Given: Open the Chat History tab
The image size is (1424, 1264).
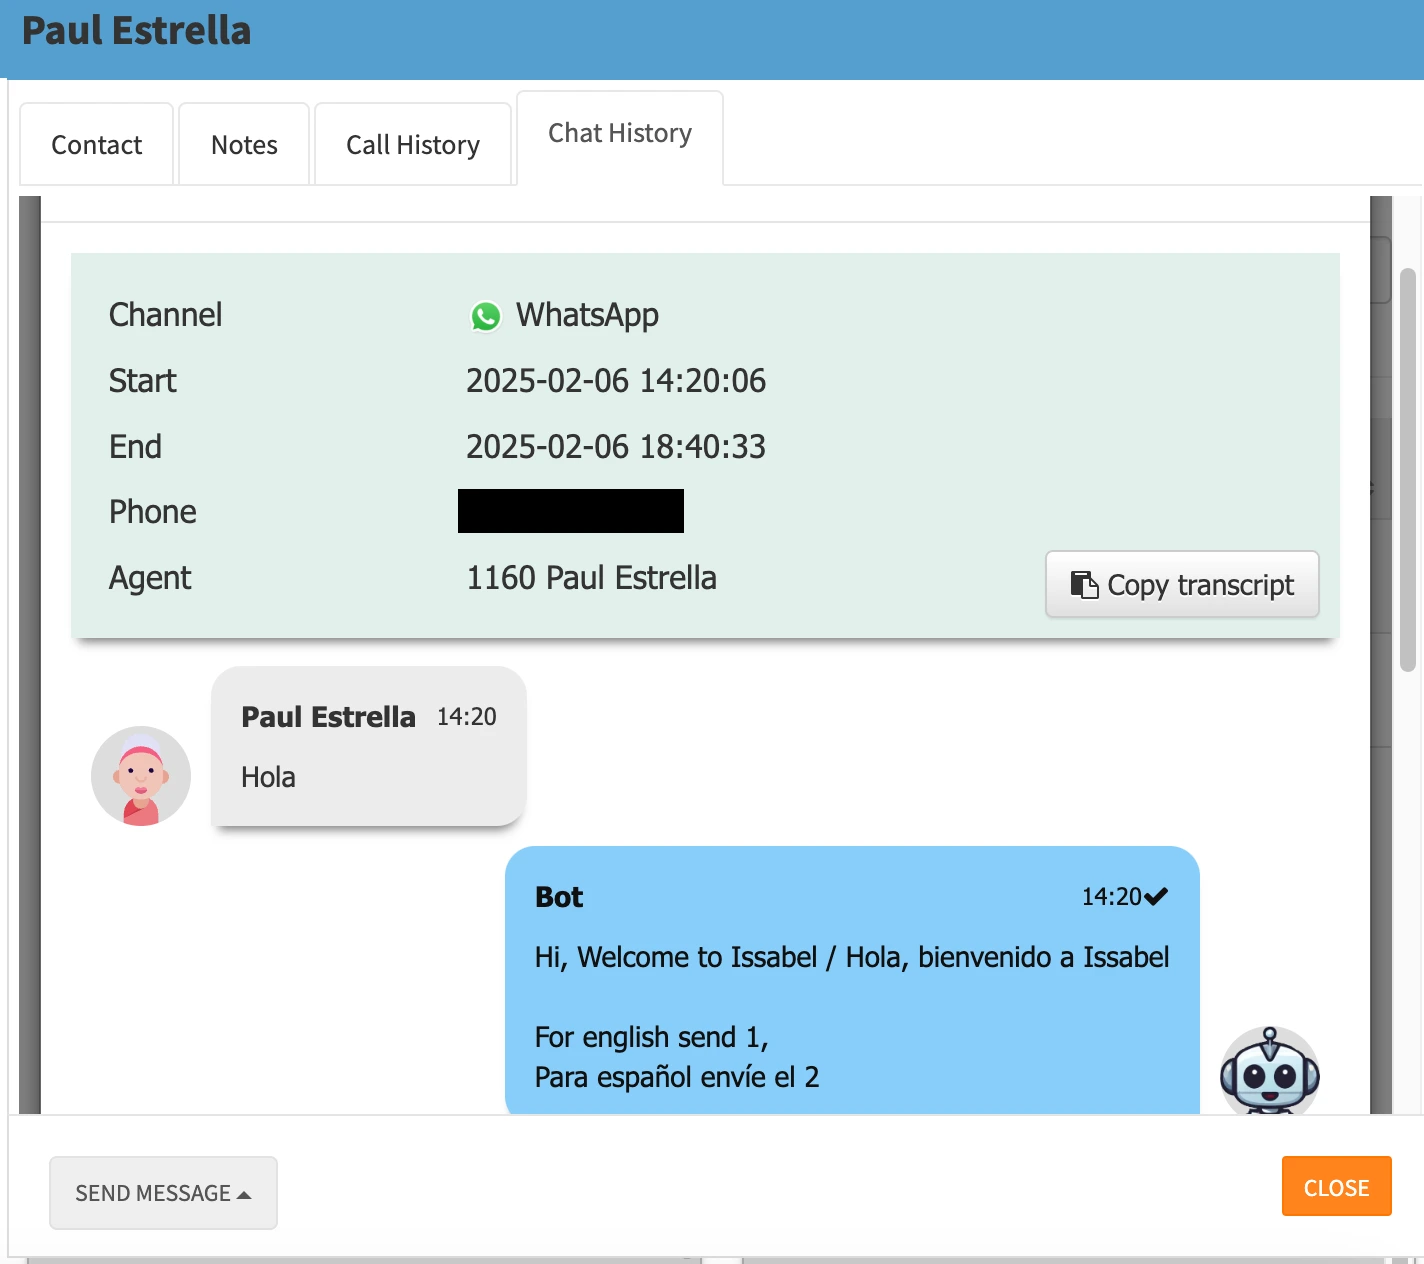Looking at the screenshot, I should (618, 133).
